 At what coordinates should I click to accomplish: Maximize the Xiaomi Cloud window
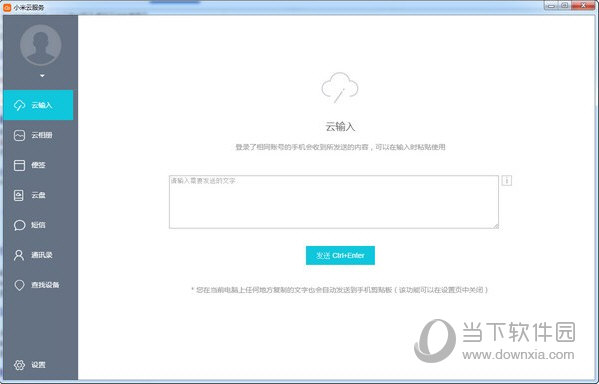[x=565, y=5]
